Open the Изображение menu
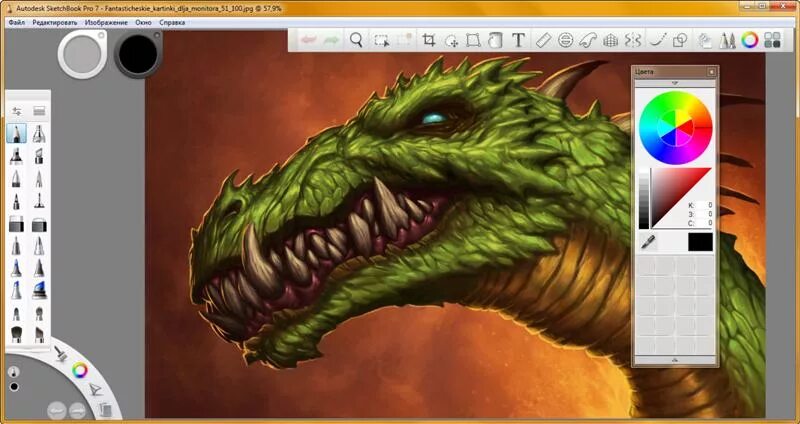Image resolution: width=800 pixels, height=424 pixels. click(106, 22)
